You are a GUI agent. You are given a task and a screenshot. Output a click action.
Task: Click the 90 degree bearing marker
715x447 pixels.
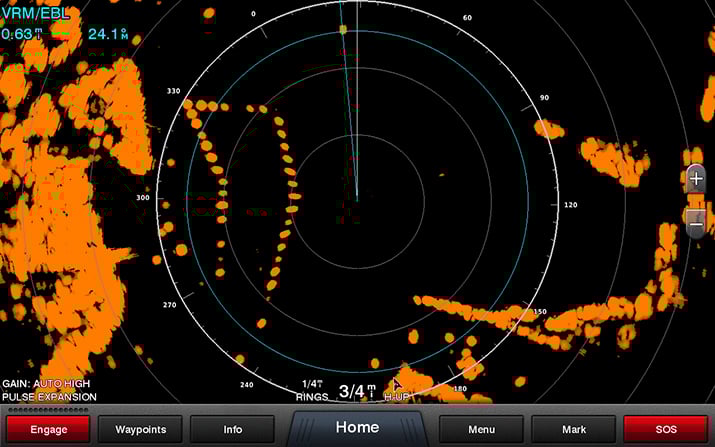(x=545, y=98)
